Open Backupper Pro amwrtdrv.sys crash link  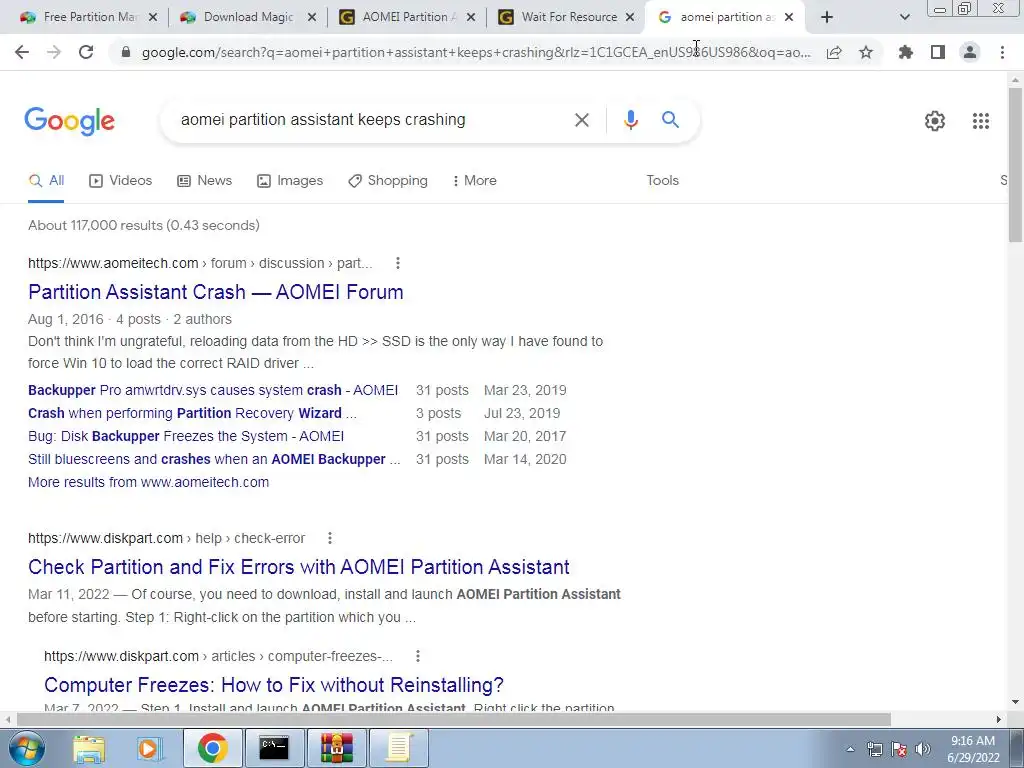pyautogui.click(x=213, y=391)
